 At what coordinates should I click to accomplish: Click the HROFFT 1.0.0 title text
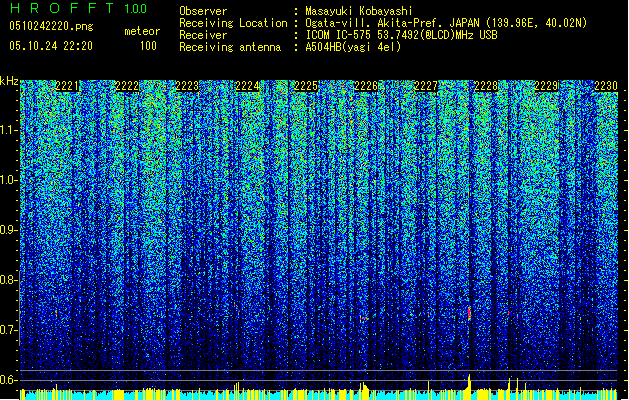pyautogui.click(x=78, y=8)
